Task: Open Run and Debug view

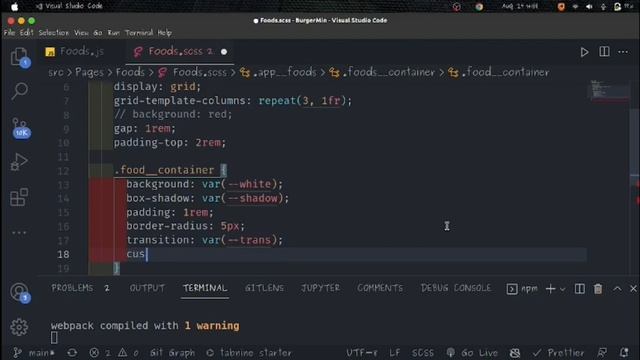Action: point(19,162)
